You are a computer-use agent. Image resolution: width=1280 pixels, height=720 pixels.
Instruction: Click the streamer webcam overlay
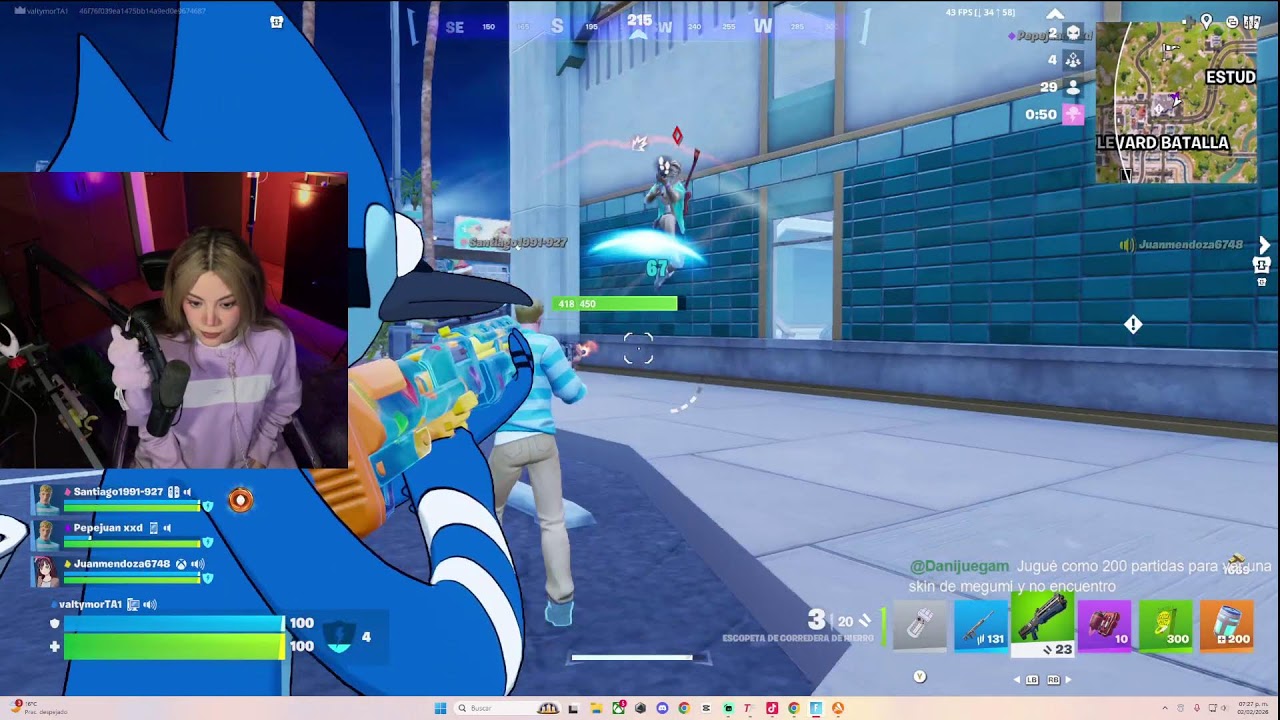click(x=174, y=320)
